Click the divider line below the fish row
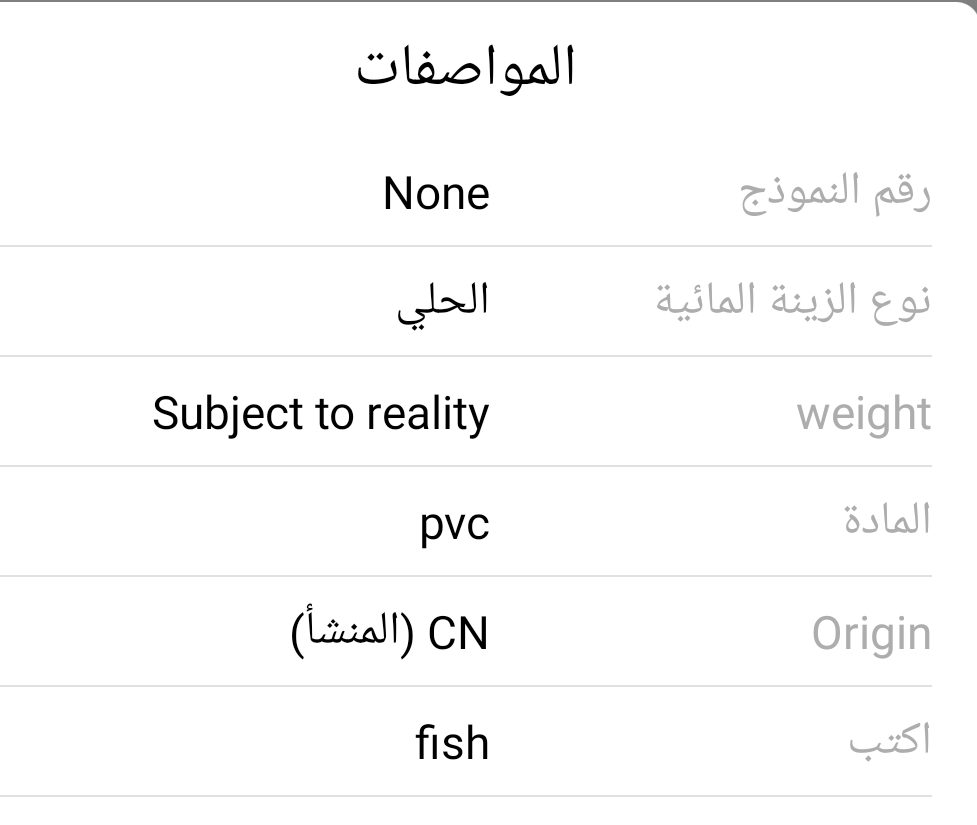Screen dimensions: 977x825 pyautogui.click(x=466, y=796)
